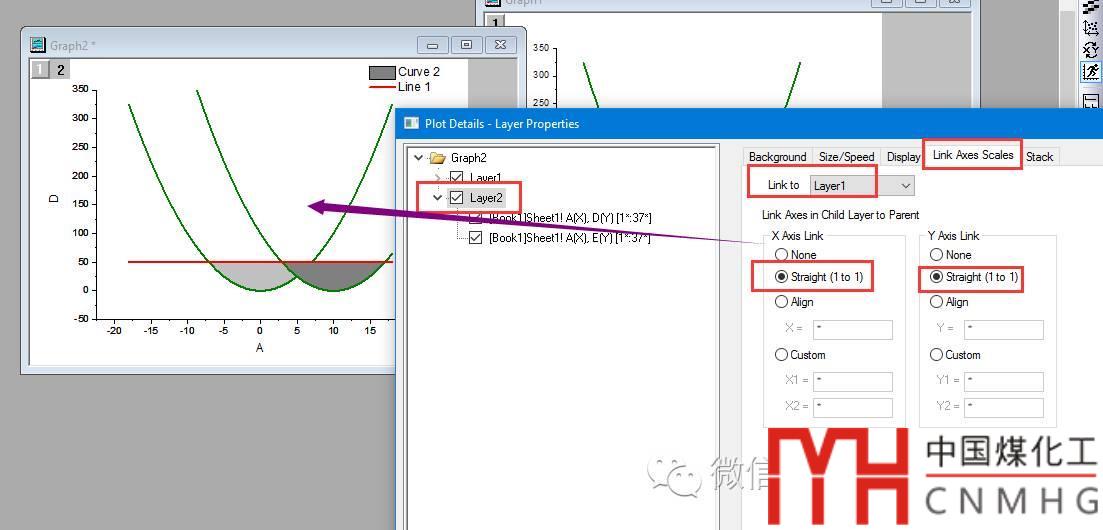Select layer 1 icon in Graph2 window
Image resolution: width=1103 pixels, height=530 pixels.
tap(40, 70)
